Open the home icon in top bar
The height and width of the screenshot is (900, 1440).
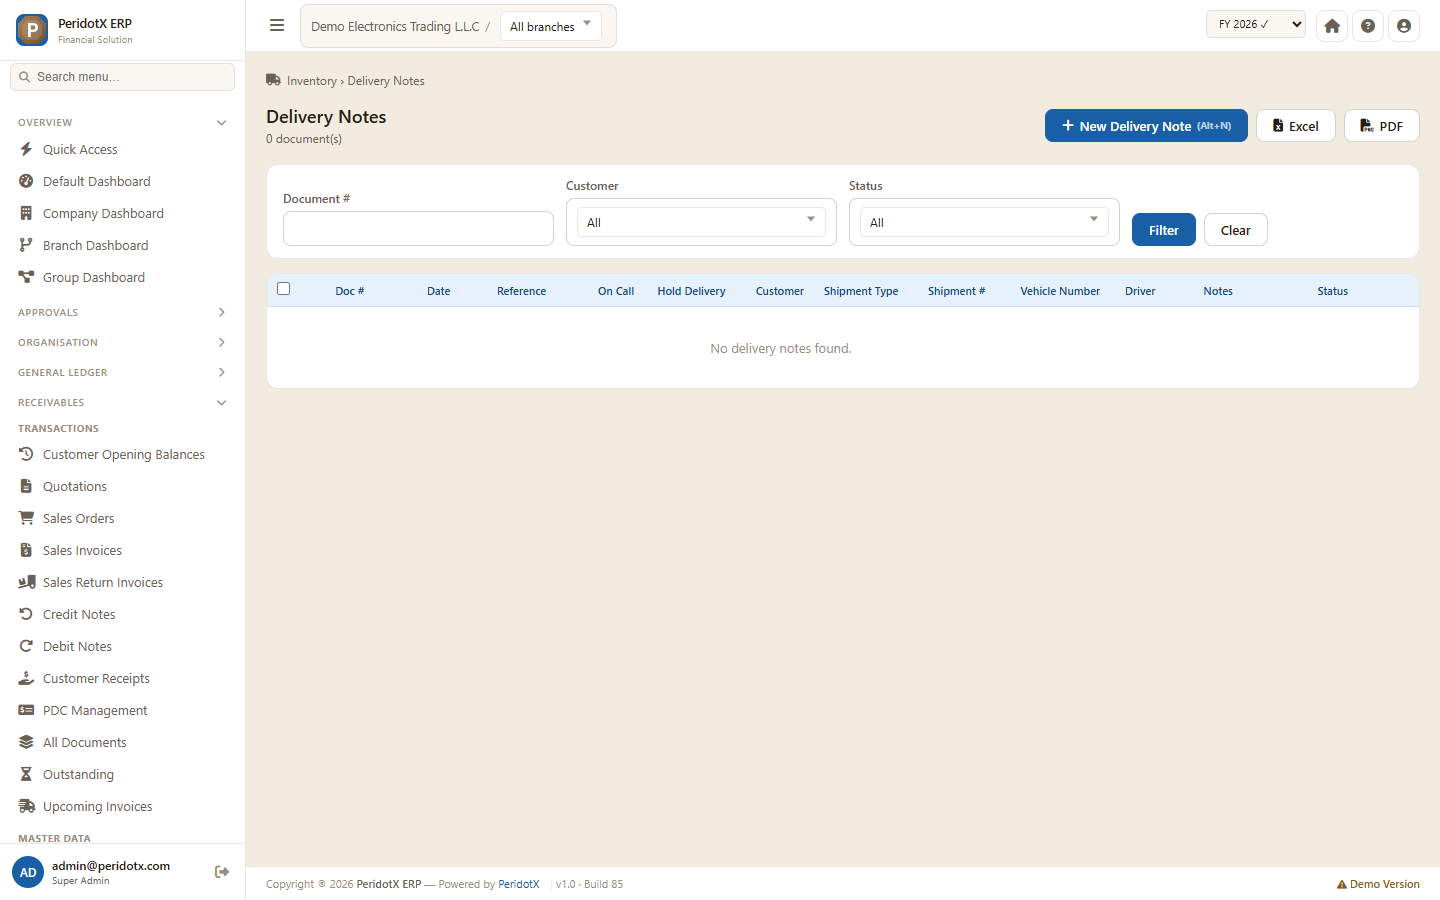click(1332, 26)
